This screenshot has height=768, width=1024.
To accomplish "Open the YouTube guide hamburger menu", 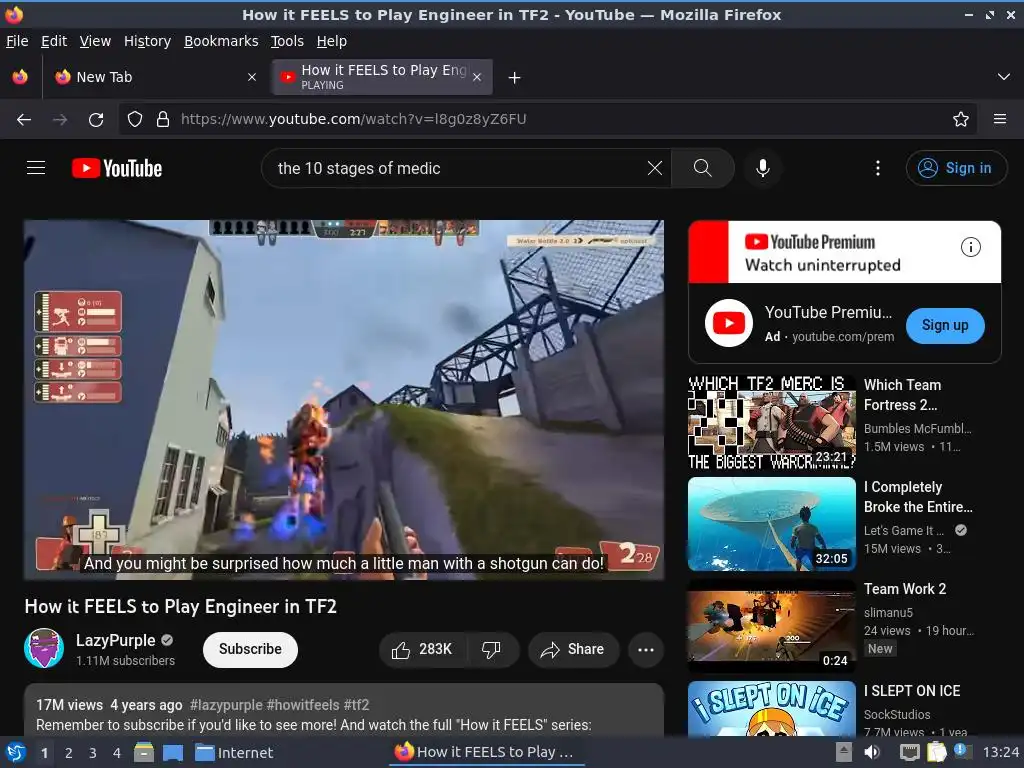I will point(36,168).
